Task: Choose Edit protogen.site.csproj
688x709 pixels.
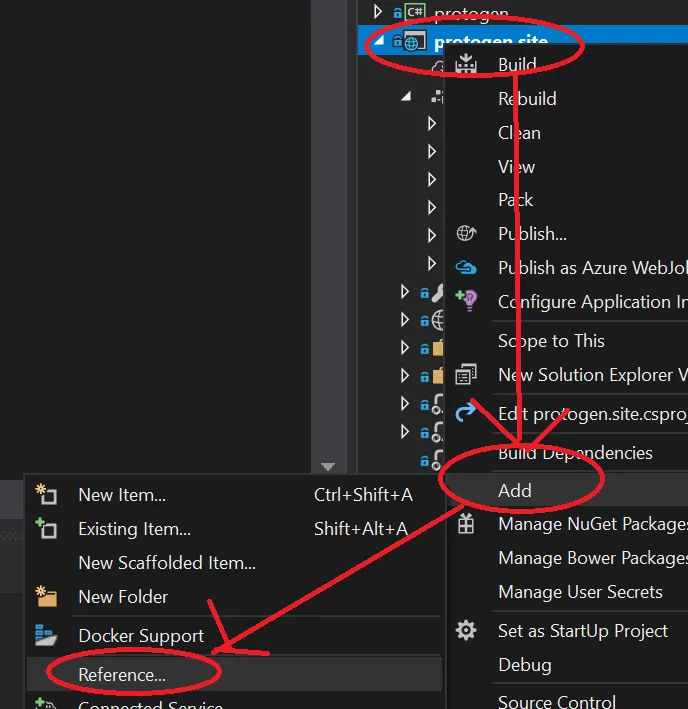Action: click(593, 414)
